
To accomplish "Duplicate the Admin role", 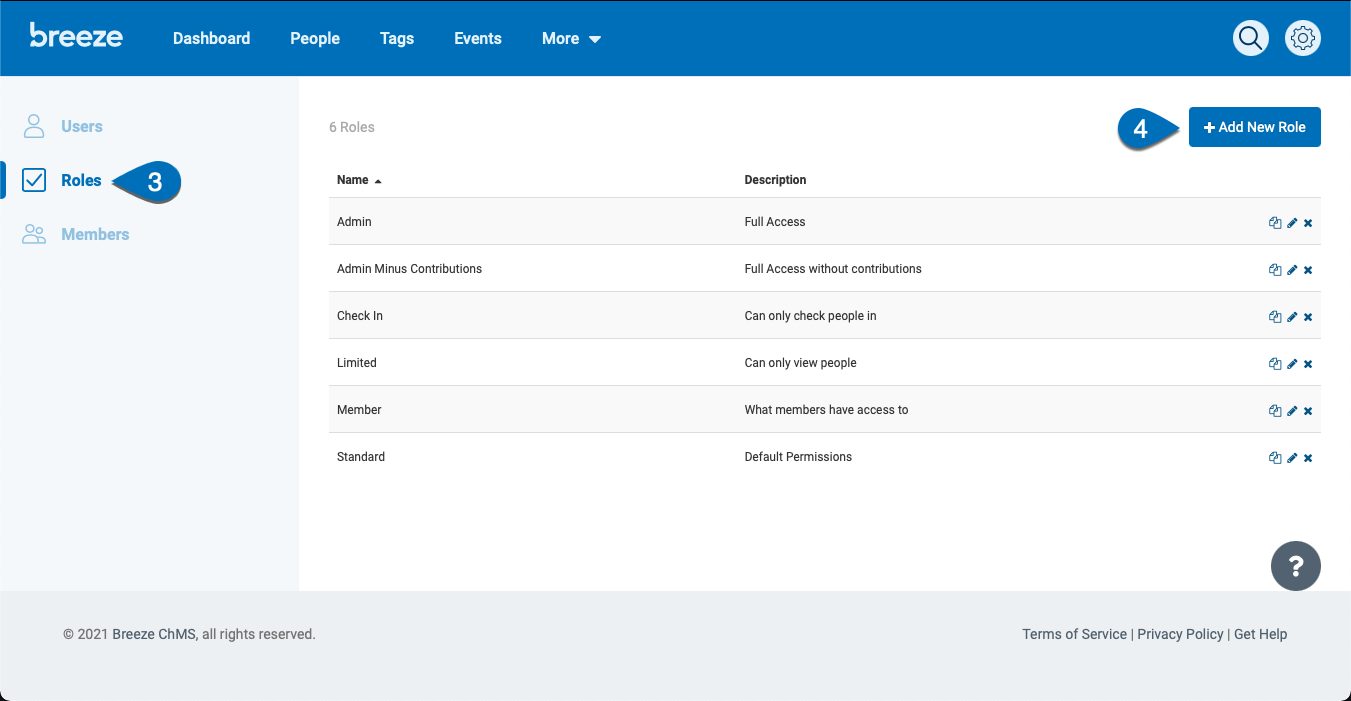I will pyautogui.click(x=1275, y=223).
